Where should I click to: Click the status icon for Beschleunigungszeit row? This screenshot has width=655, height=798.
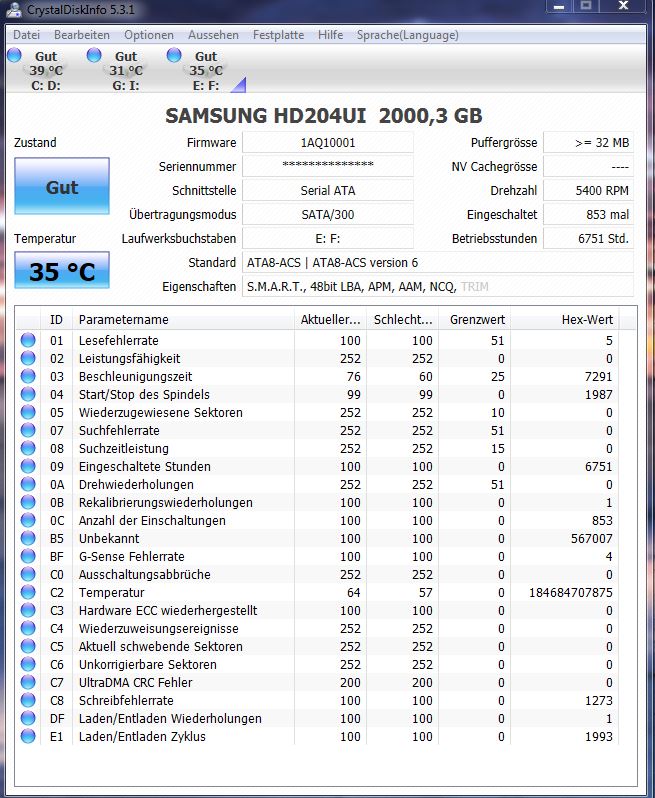pos(28,376)
